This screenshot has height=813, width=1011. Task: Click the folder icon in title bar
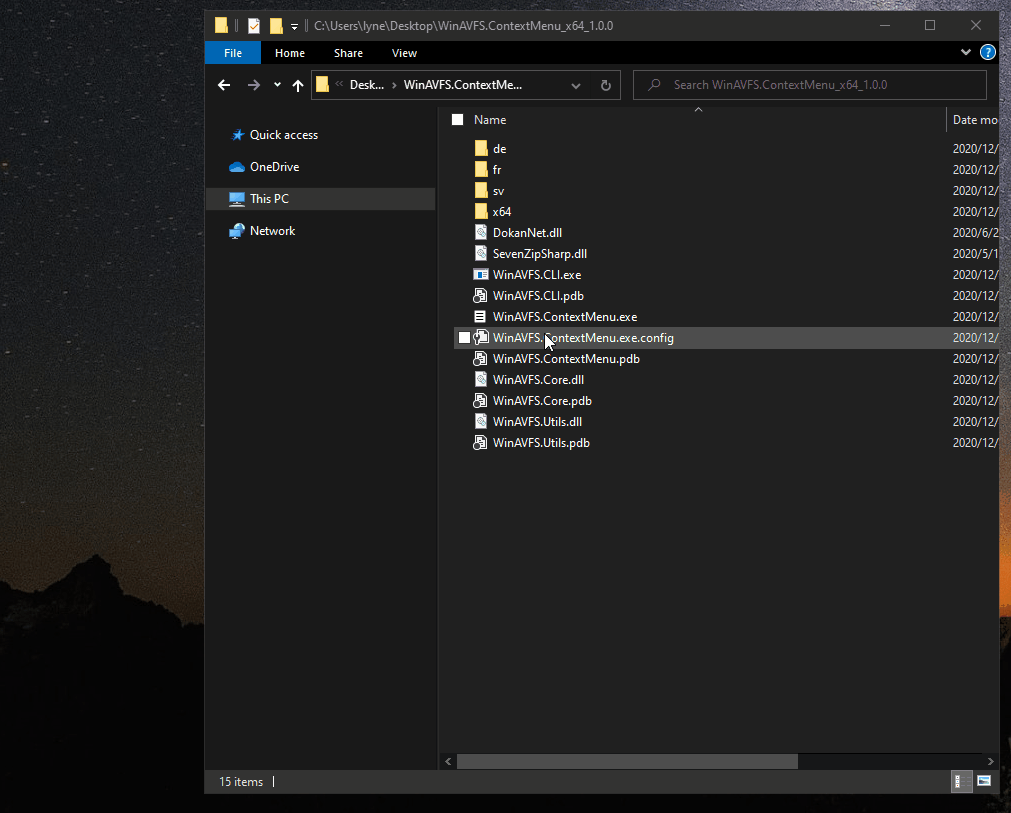[x=221, y=26]
